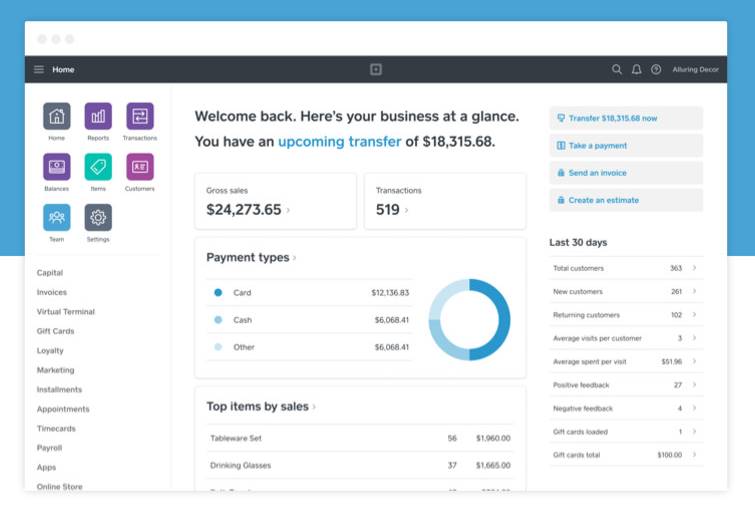The image size is (755, 514).
Task: Click the Other payment color dot
Action: pos(218,347)
